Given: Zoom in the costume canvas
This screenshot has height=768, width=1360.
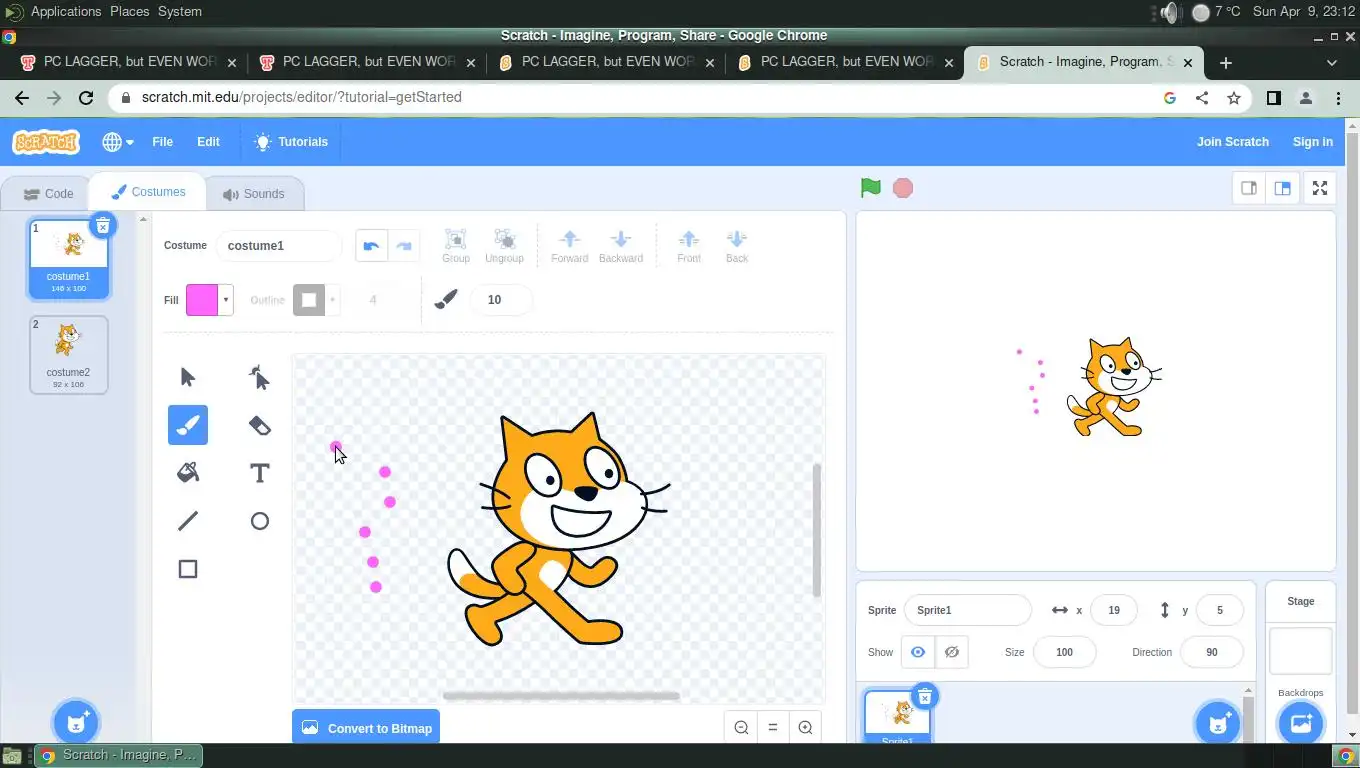Looking at the screenshot, I should click(x=805, y=728).
